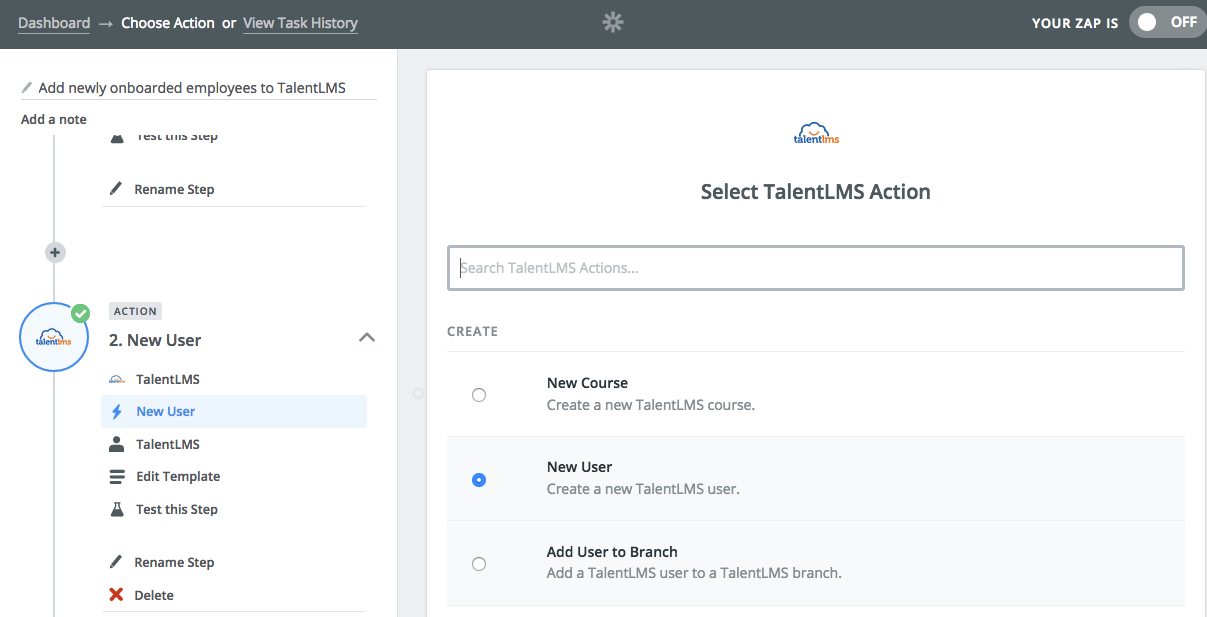Click the Zapier loading asterisk icon
1207x617 pixels.
[x=613, y=22]
